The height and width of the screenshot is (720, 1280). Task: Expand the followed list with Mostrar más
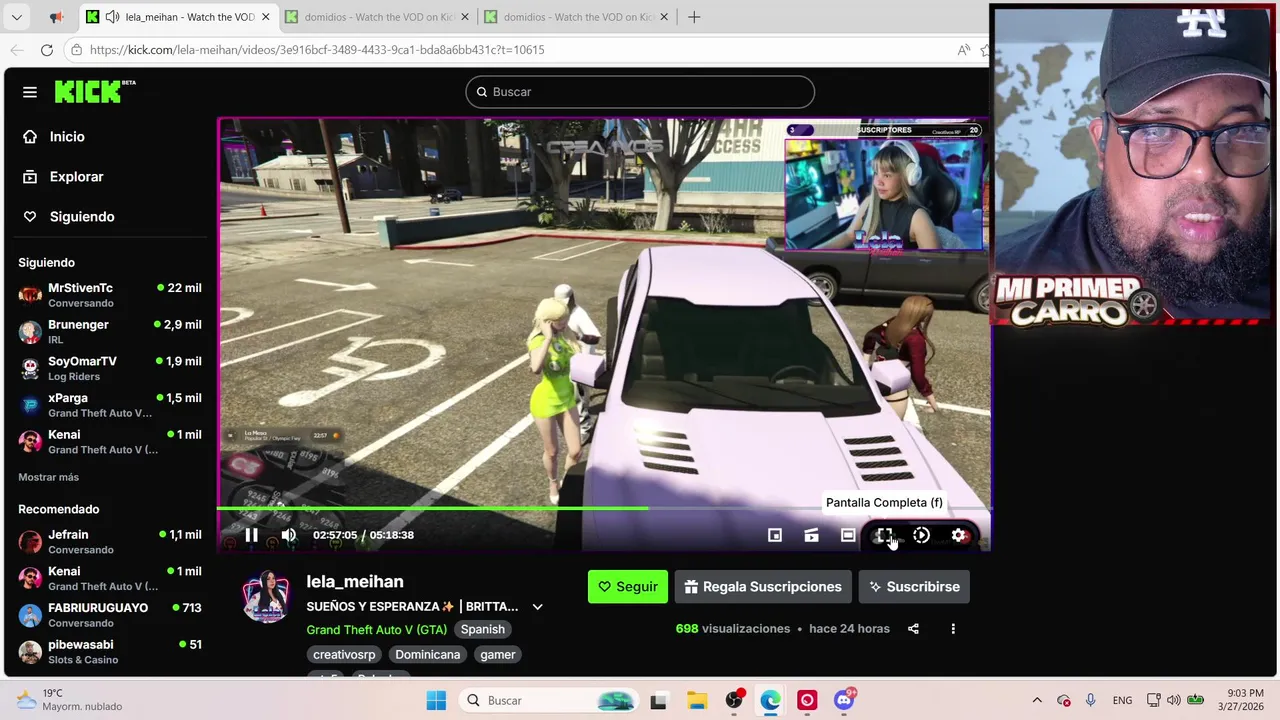[x=48, y=477]
